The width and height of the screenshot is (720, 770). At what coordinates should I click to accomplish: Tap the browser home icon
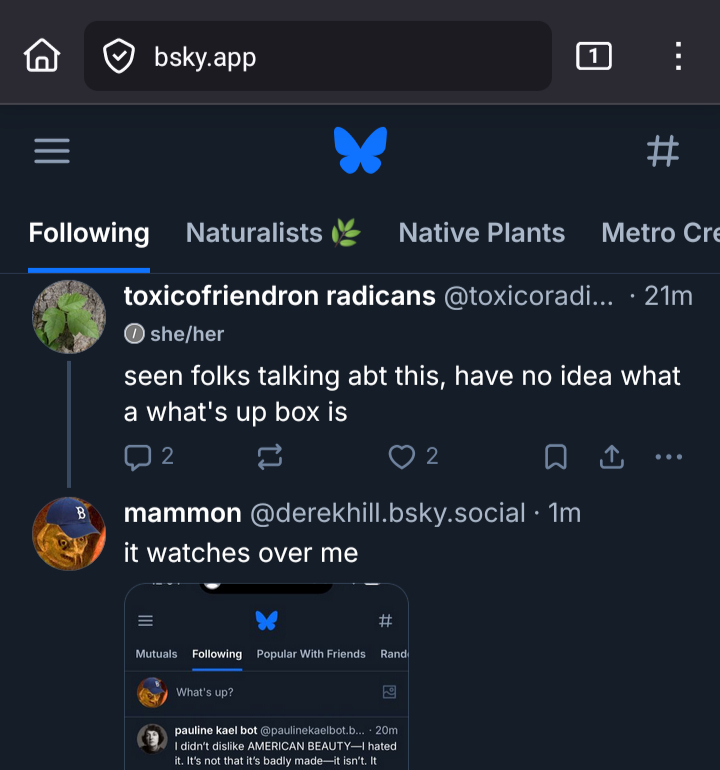pos(42,56)
